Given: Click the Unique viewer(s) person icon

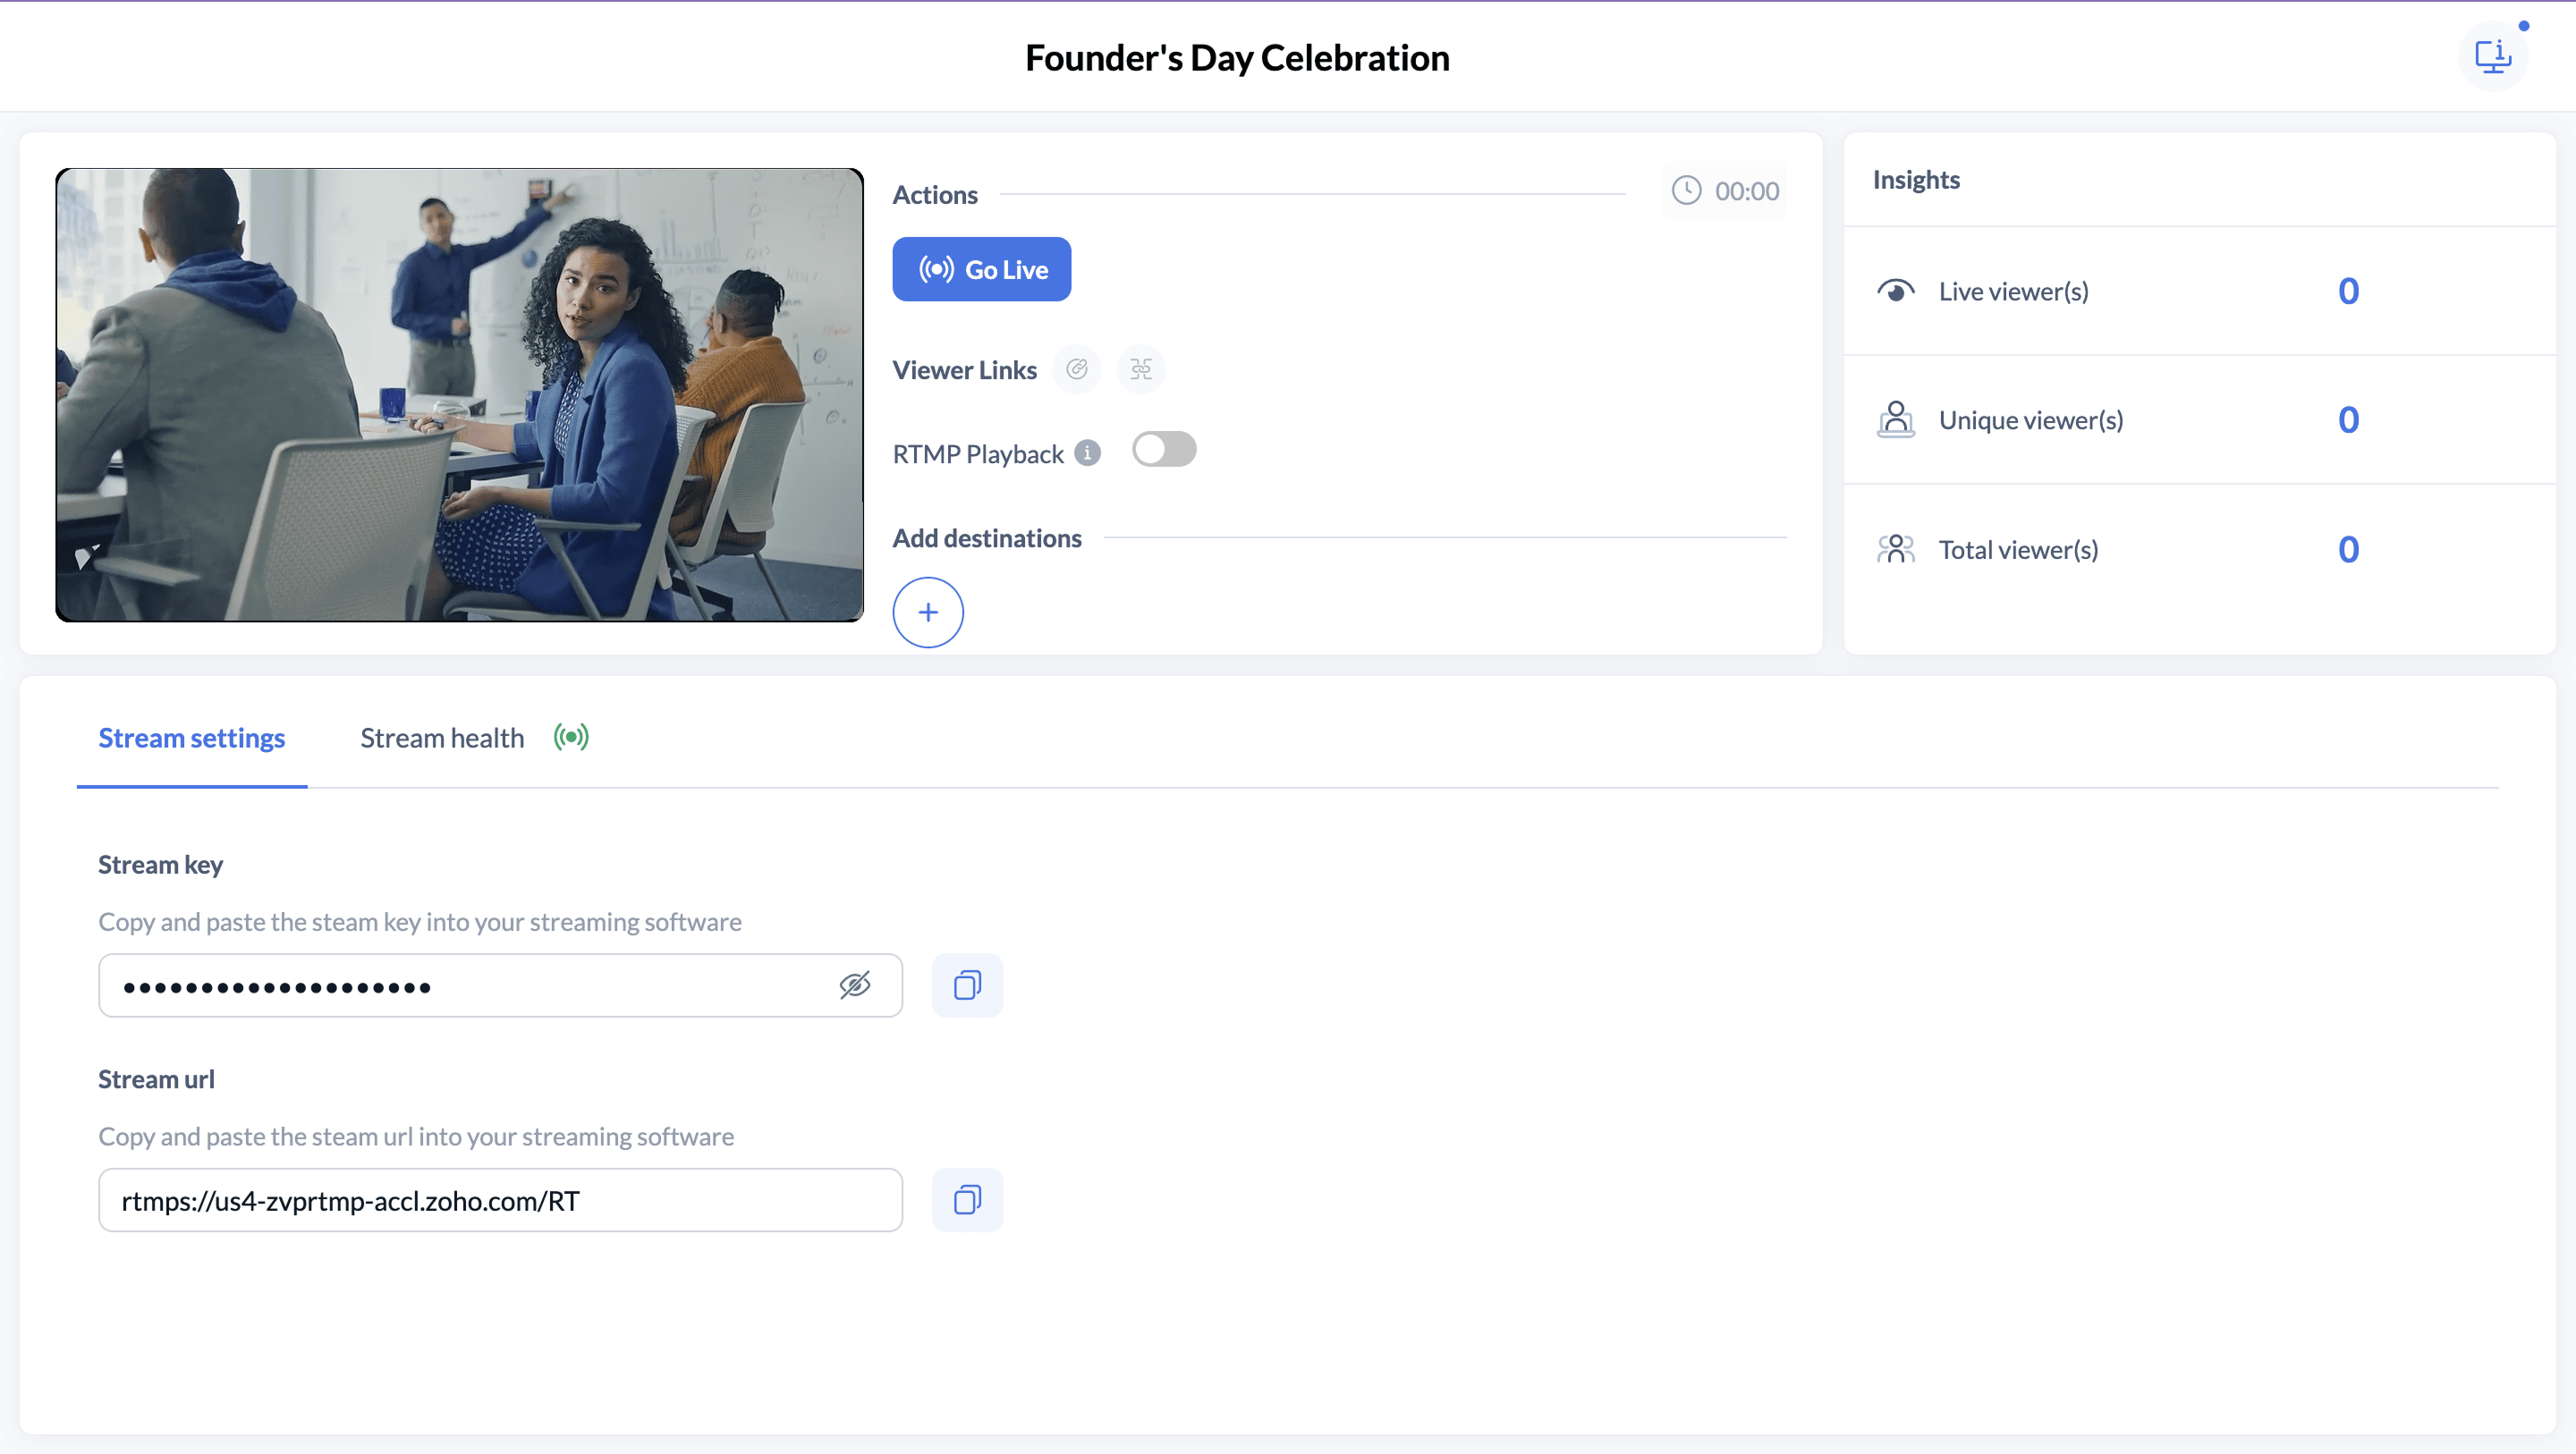Looking at the screenshot, I should pos(1894,419).
